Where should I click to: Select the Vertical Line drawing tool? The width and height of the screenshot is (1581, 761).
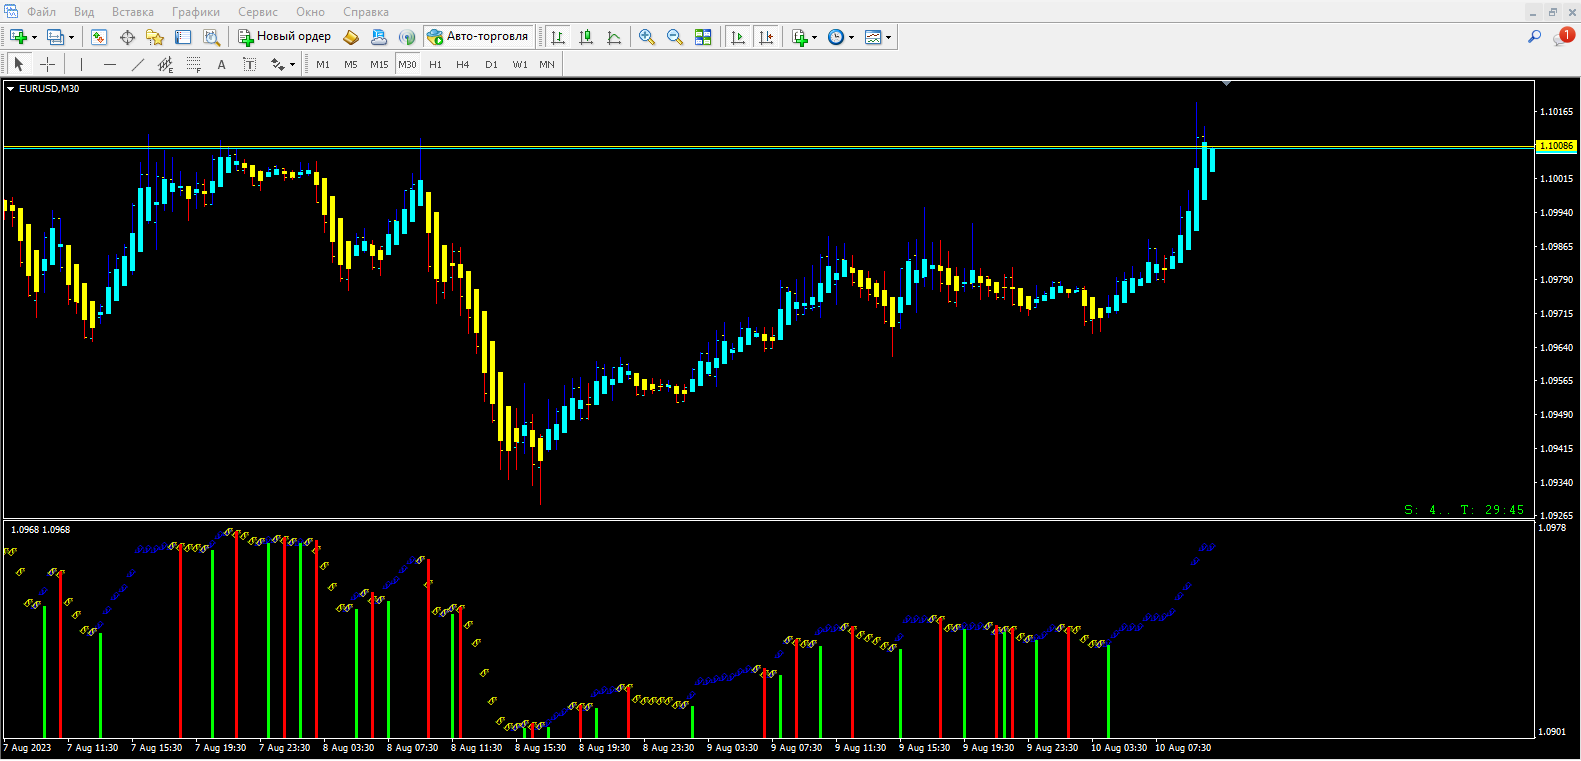81,64
